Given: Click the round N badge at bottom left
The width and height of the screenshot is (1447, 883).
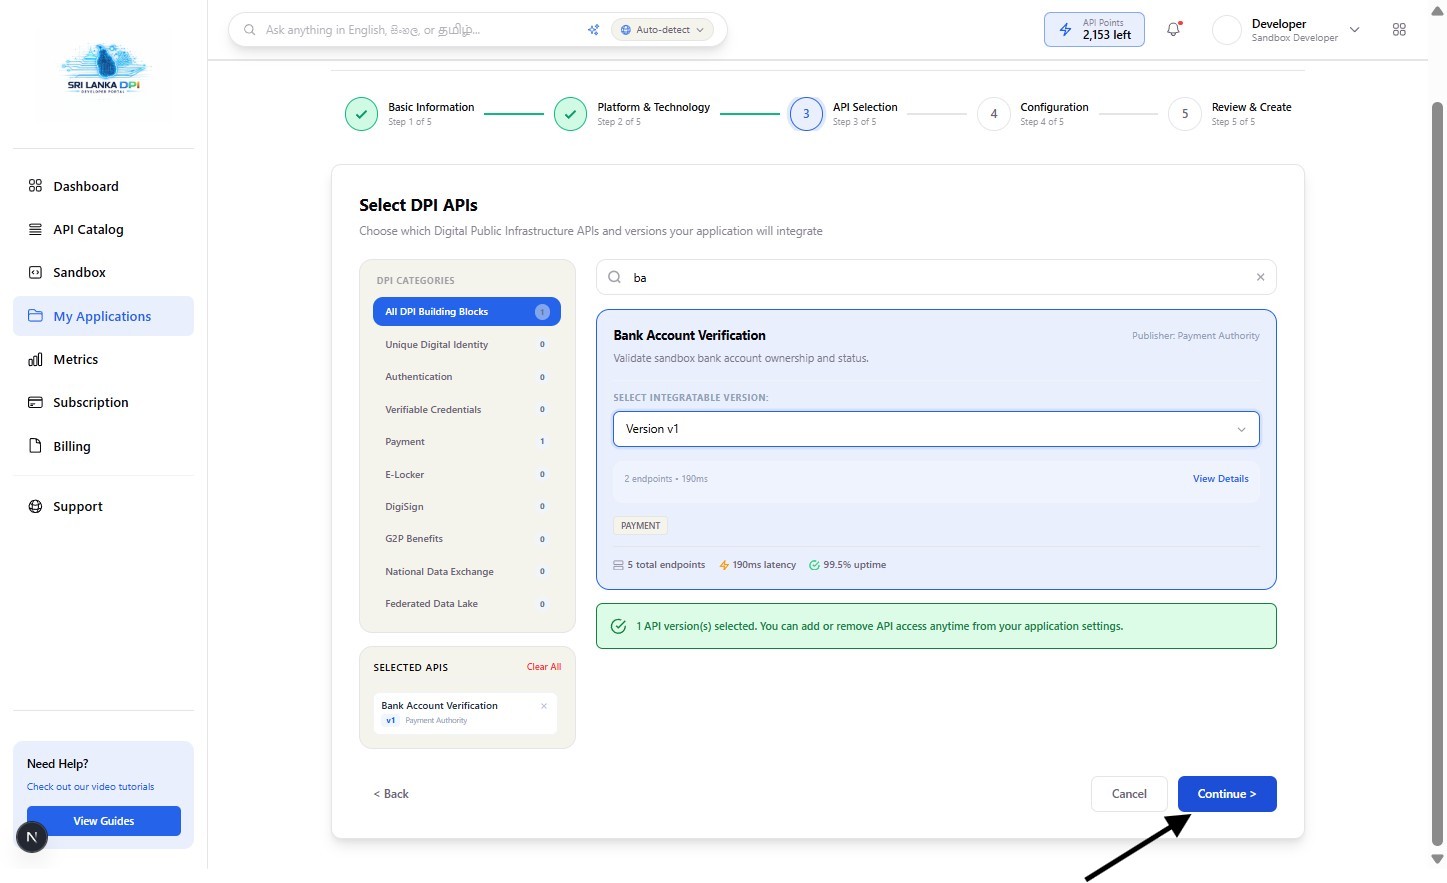Looking at the screenshot, I should (32, 837).
